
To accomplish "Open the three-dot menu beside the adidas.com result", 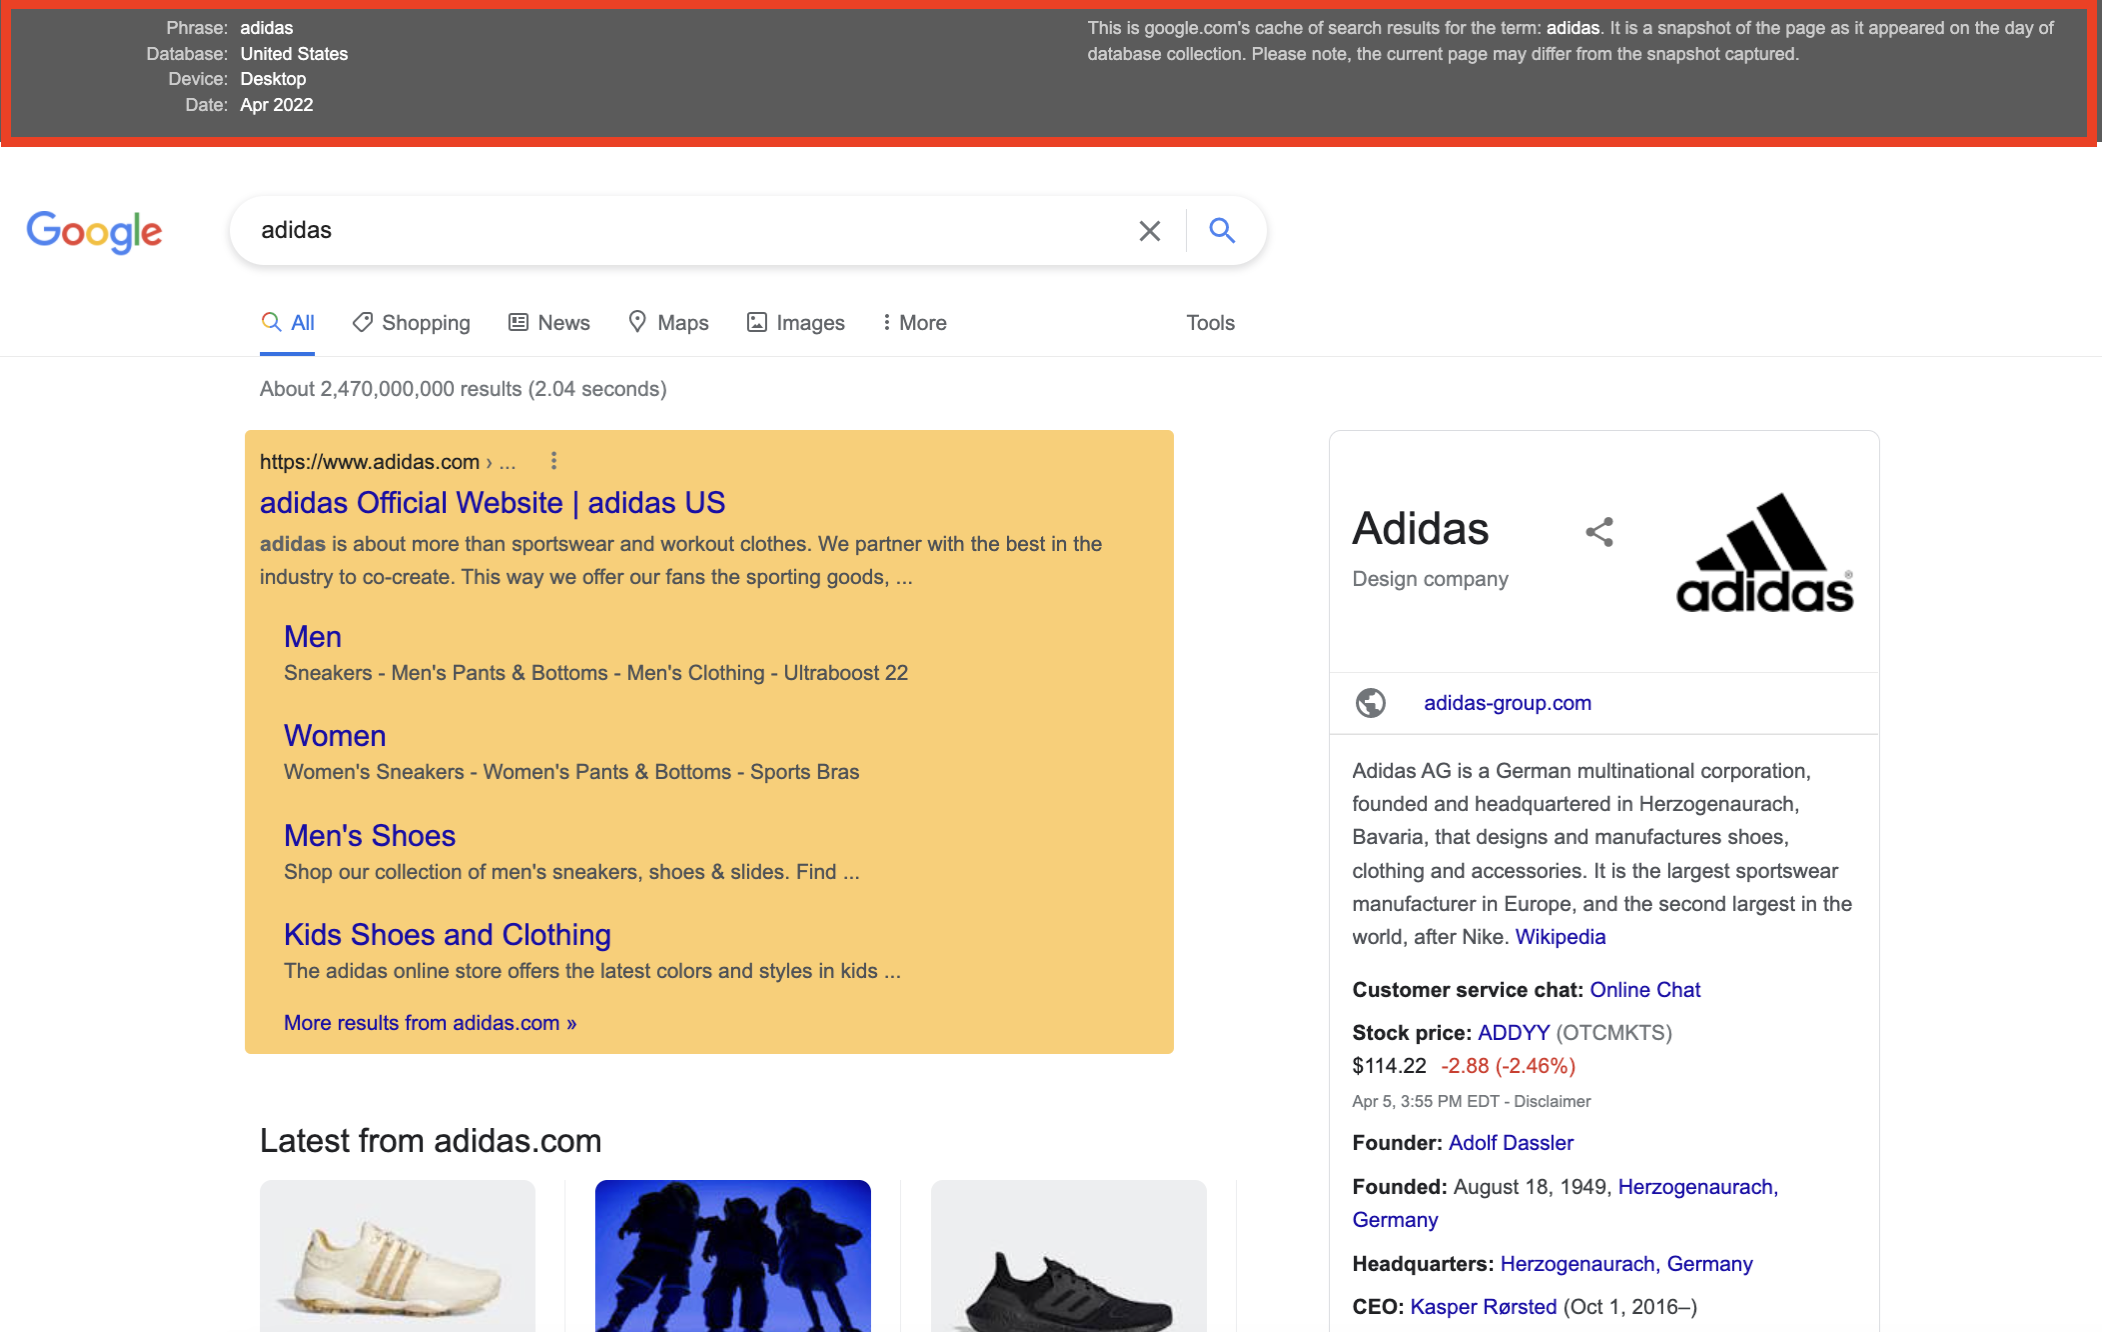I will [553, 461].
